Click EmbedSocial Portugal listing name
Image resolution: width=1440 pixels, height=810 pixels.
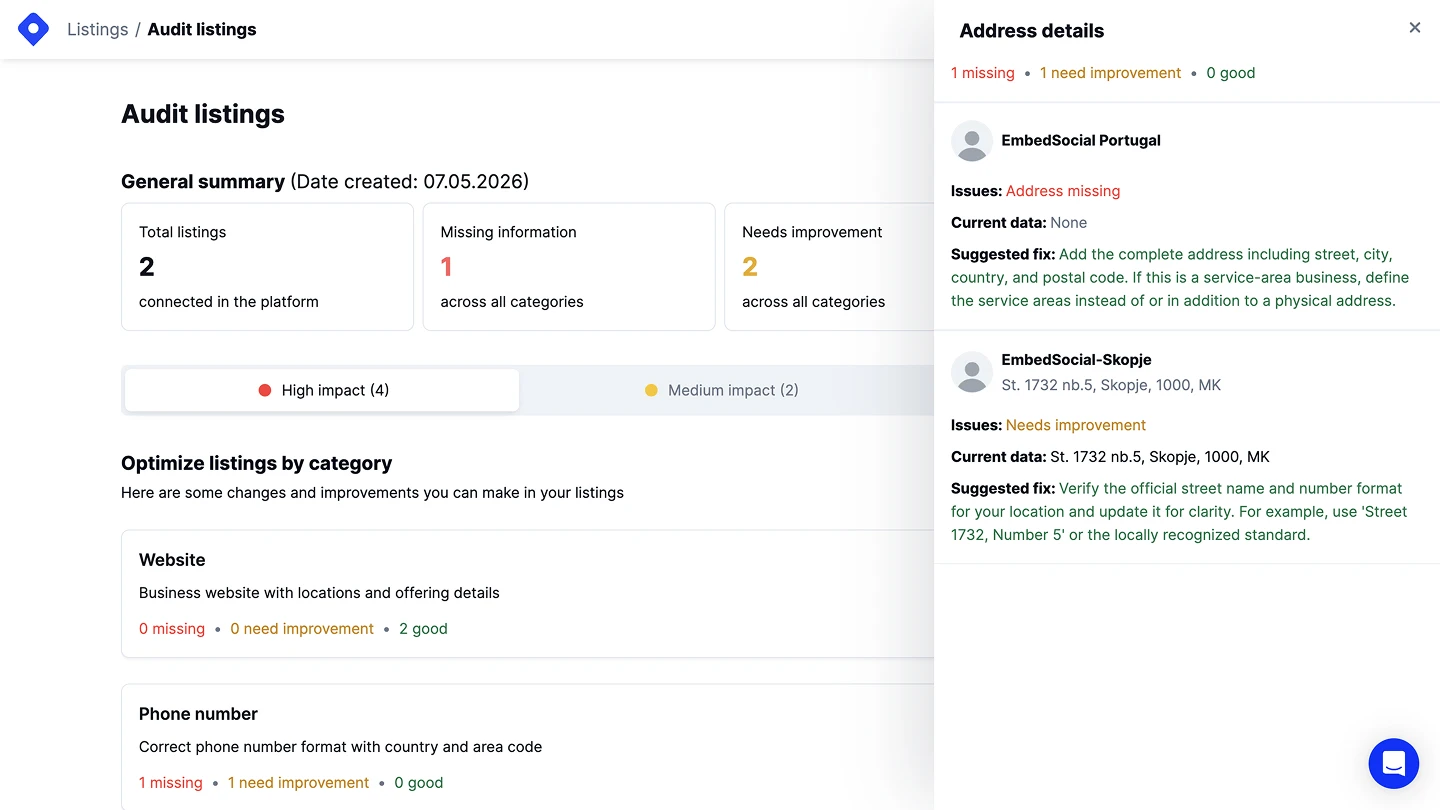click(x=1081, y=141)
